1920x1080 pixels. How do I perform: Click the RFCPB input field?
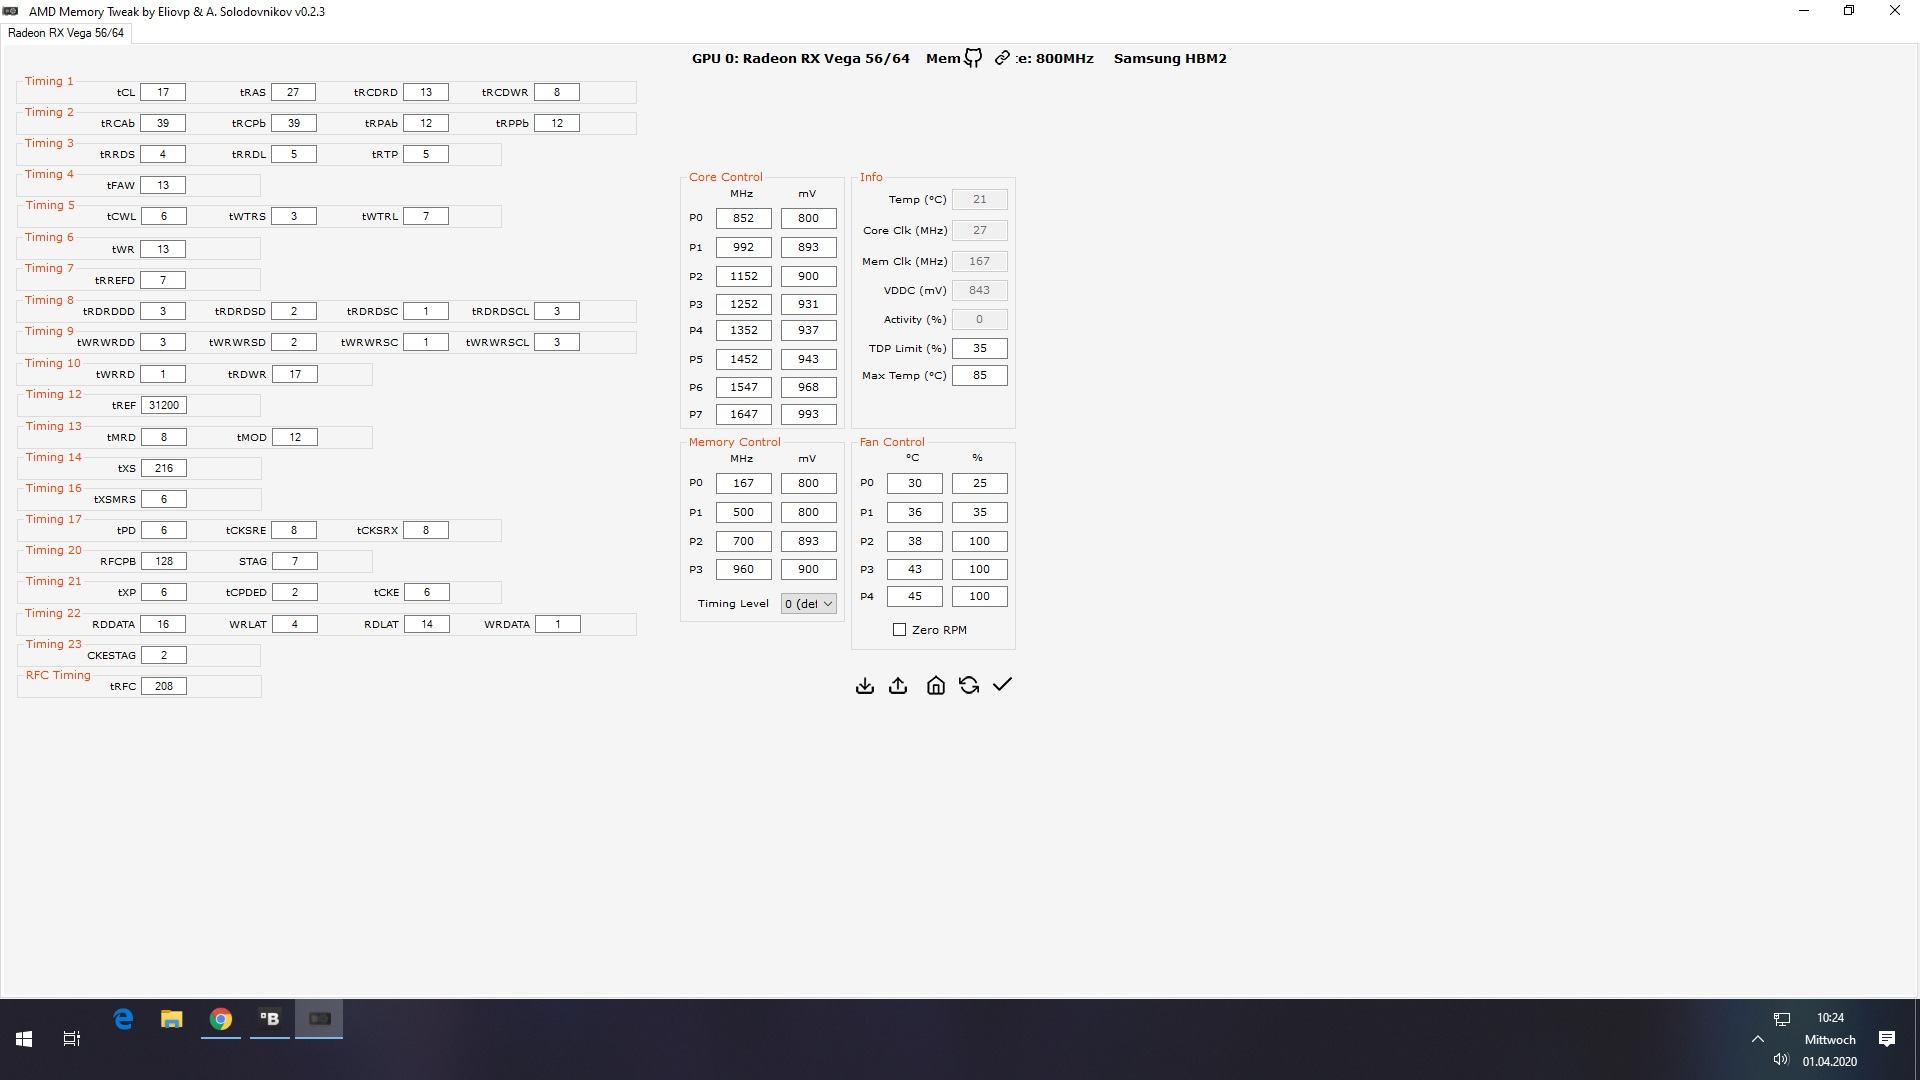pos(164,561)
